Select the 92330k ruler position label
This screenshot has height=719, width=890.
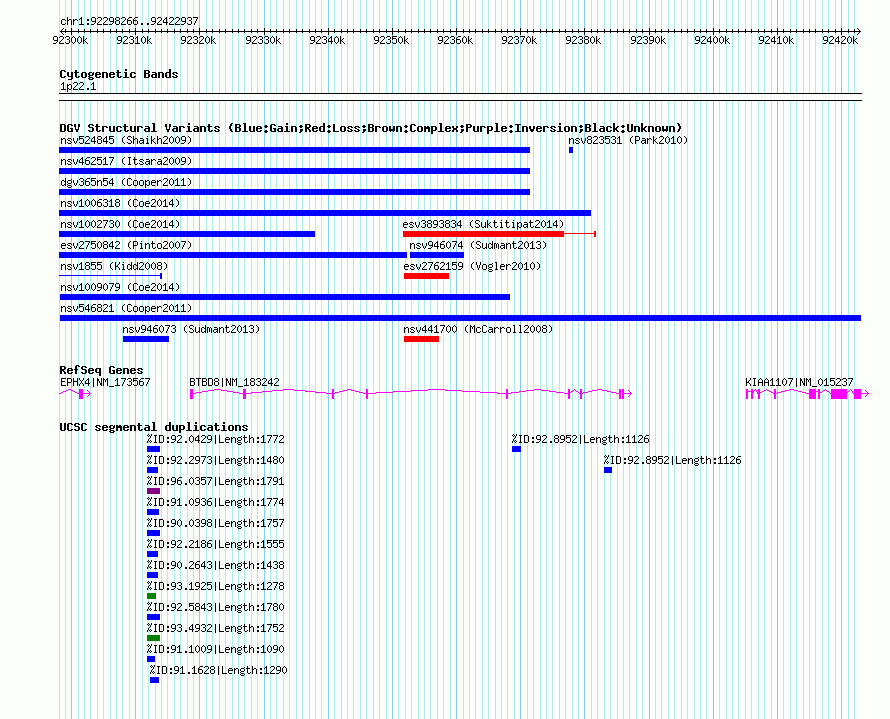263,40
